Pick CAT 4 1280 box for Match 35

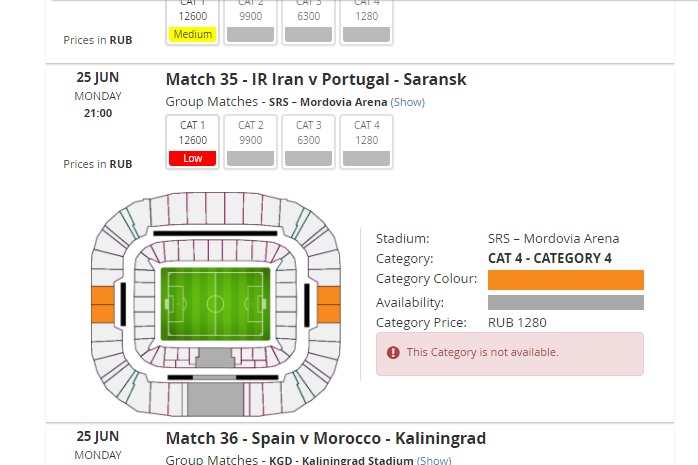pos(366,133)
